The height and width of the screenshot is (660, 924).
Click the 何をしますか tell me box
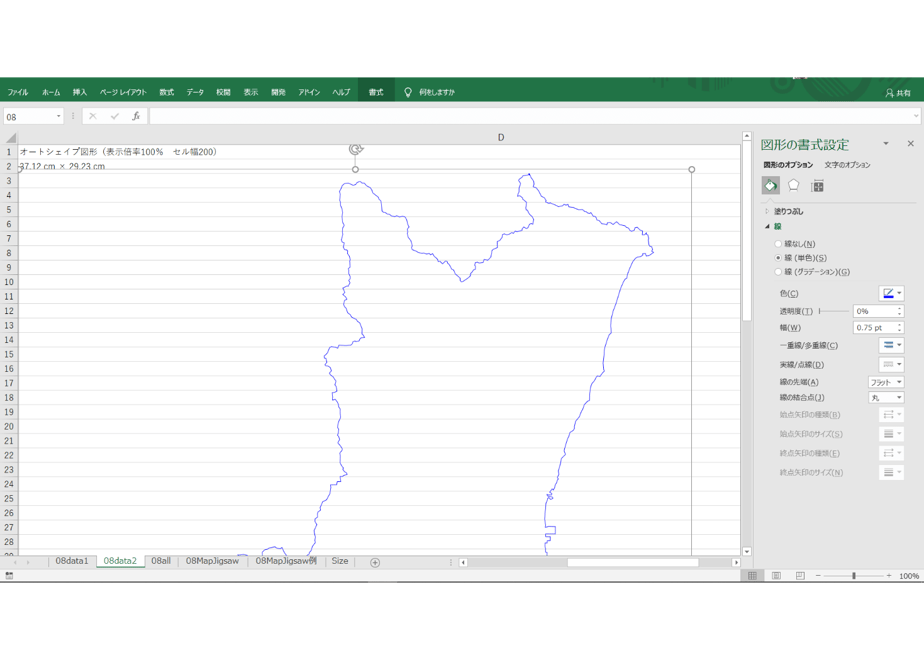pyautogui.click(x=437, y=92)
